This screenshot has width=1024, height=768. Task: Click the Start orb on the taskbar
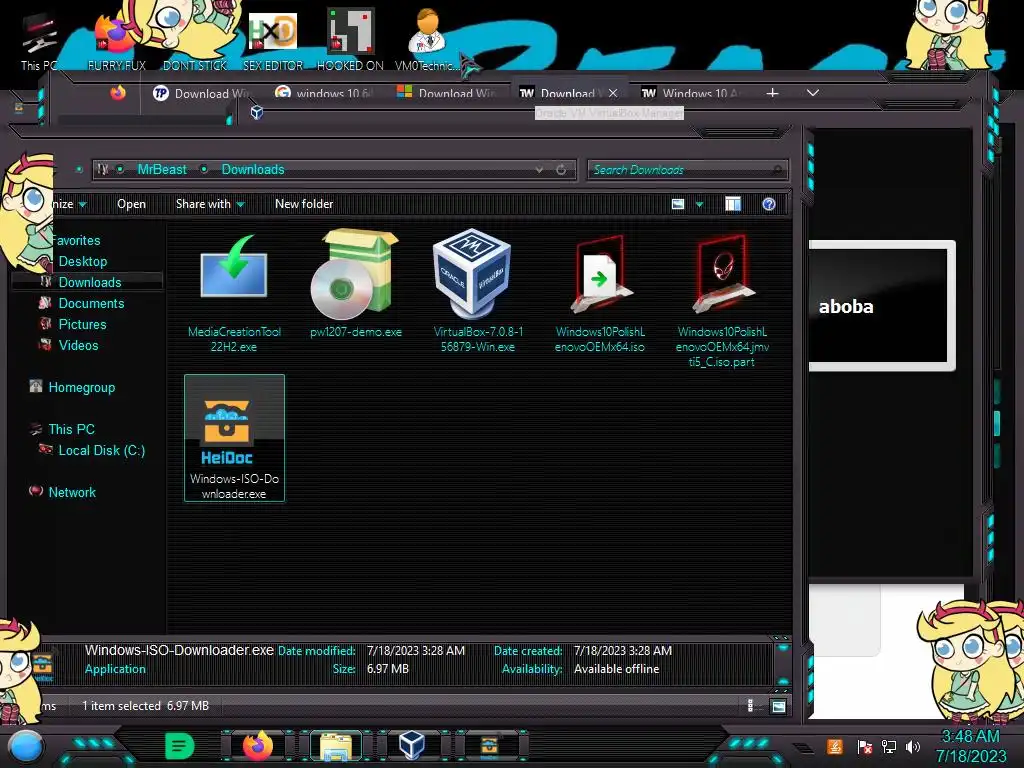click(26, 747)
